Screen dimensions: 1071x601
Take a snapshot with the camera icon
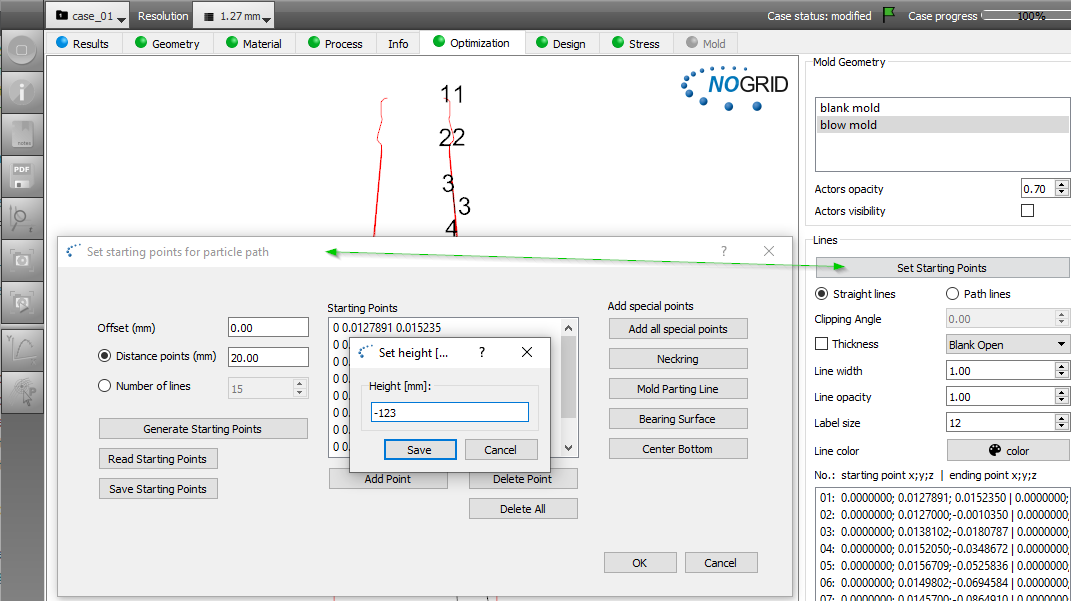(x=22, y=261)
